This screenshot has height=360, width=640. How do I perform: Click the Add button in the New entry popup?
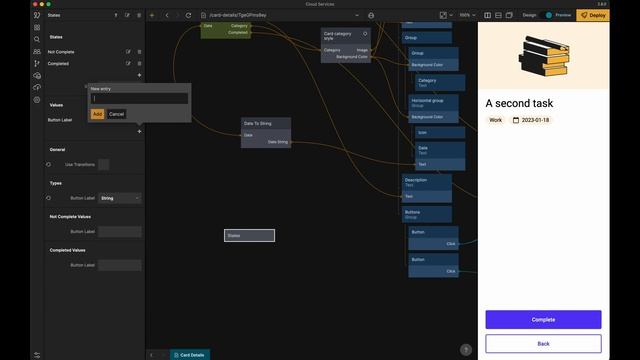97,114
